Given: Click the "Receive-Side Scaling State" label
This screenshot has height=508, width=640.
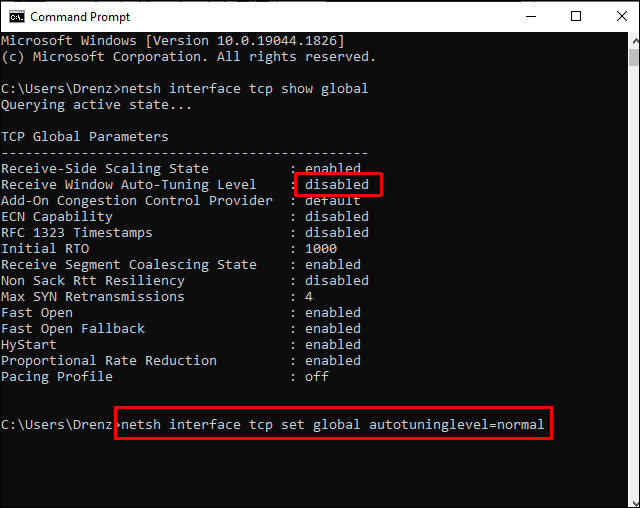Looking at the screenshot, I should pyautogui.click(x=105, y=169).
